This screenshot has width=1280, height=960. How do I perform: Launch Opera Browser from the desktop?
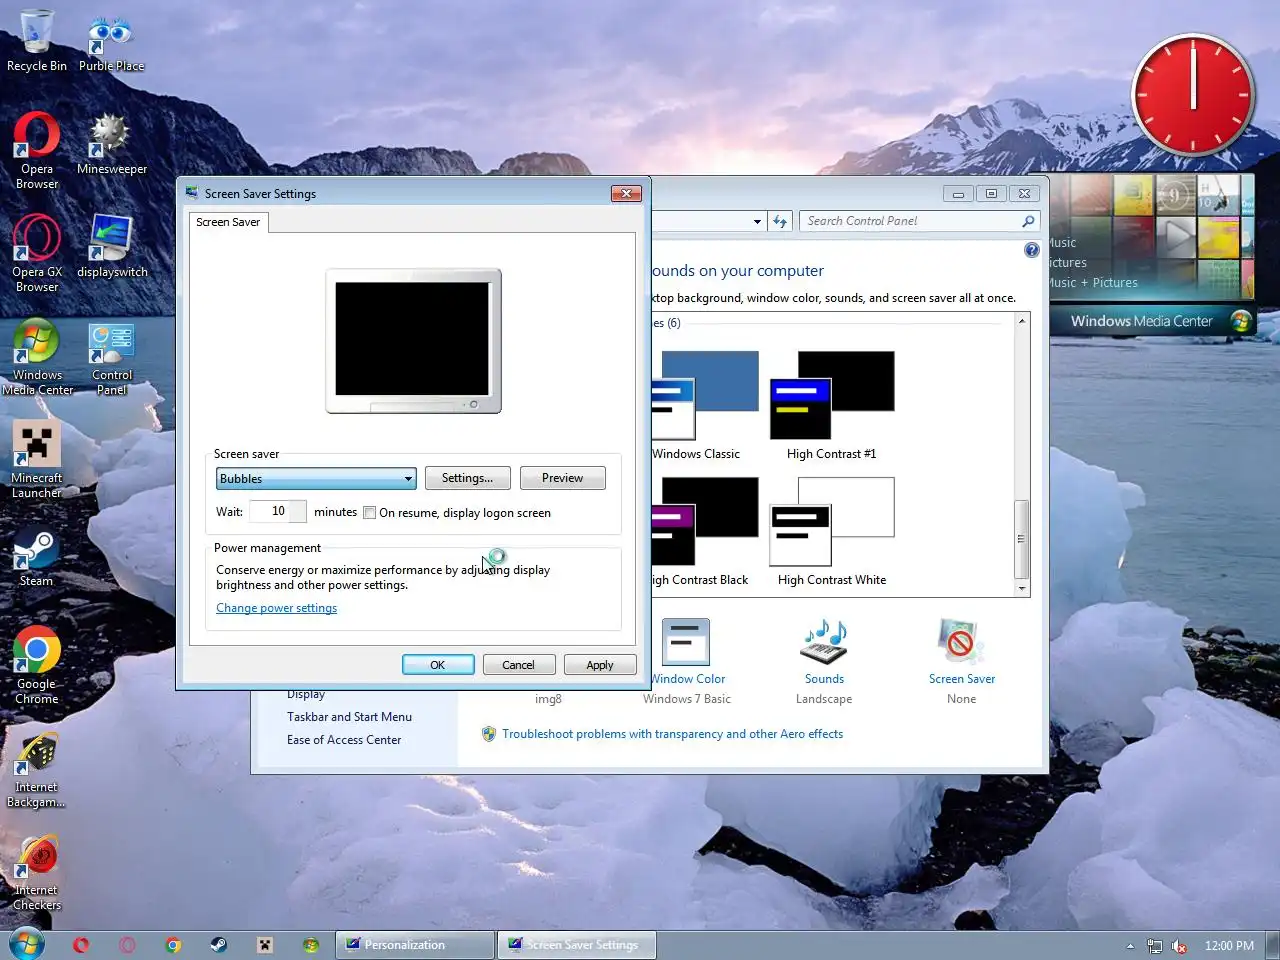pyautogui.click(x=37, y=150)
